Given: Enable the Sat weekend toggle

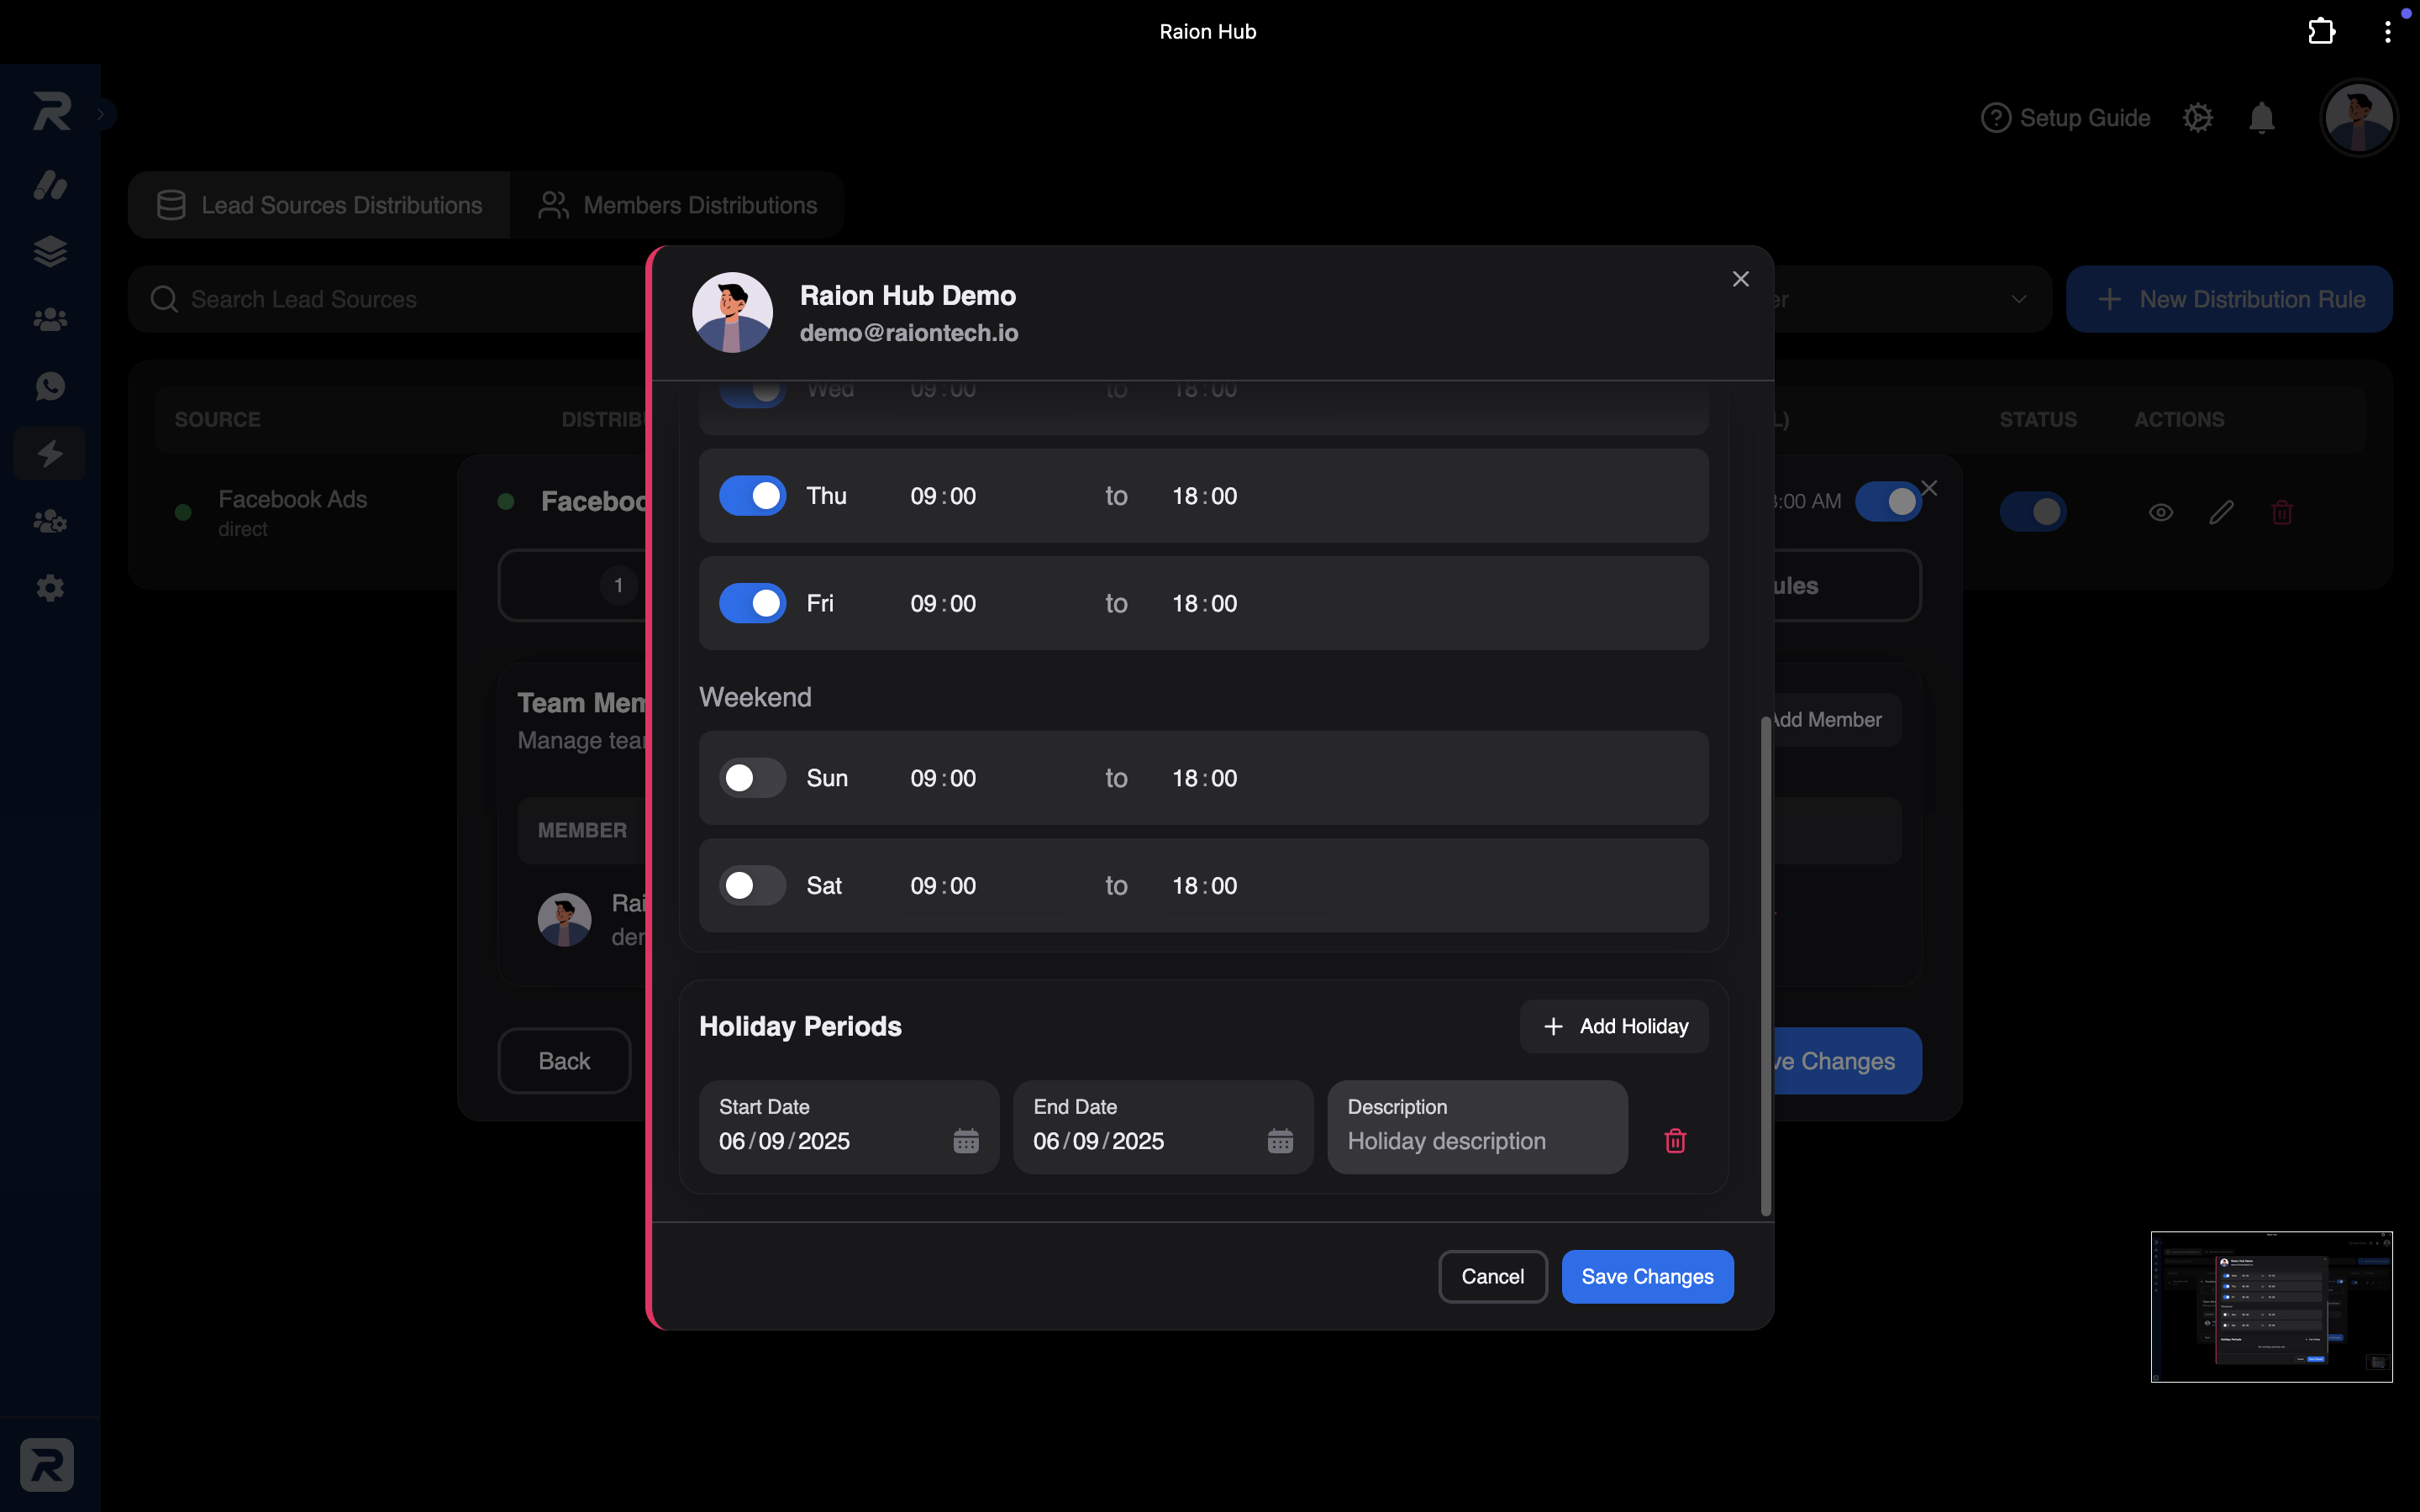Looking at the screenshot, I should click(x=752, y=885).
